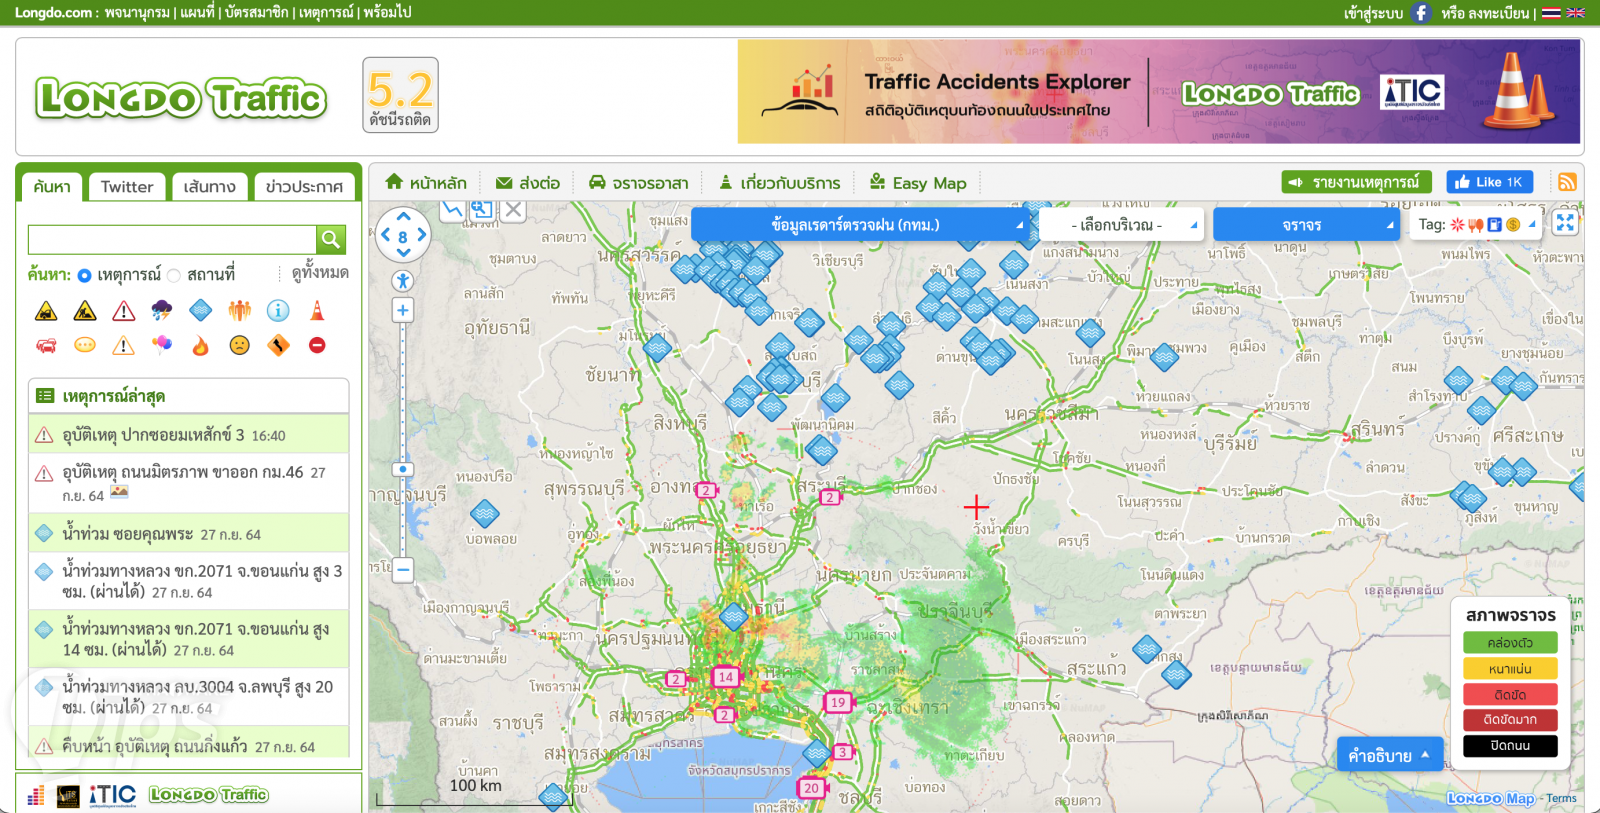Image resolution: width=1600 pixels, height=813 pixels.
Task: Switch language with the UK flag
Action: point(1576,13)
